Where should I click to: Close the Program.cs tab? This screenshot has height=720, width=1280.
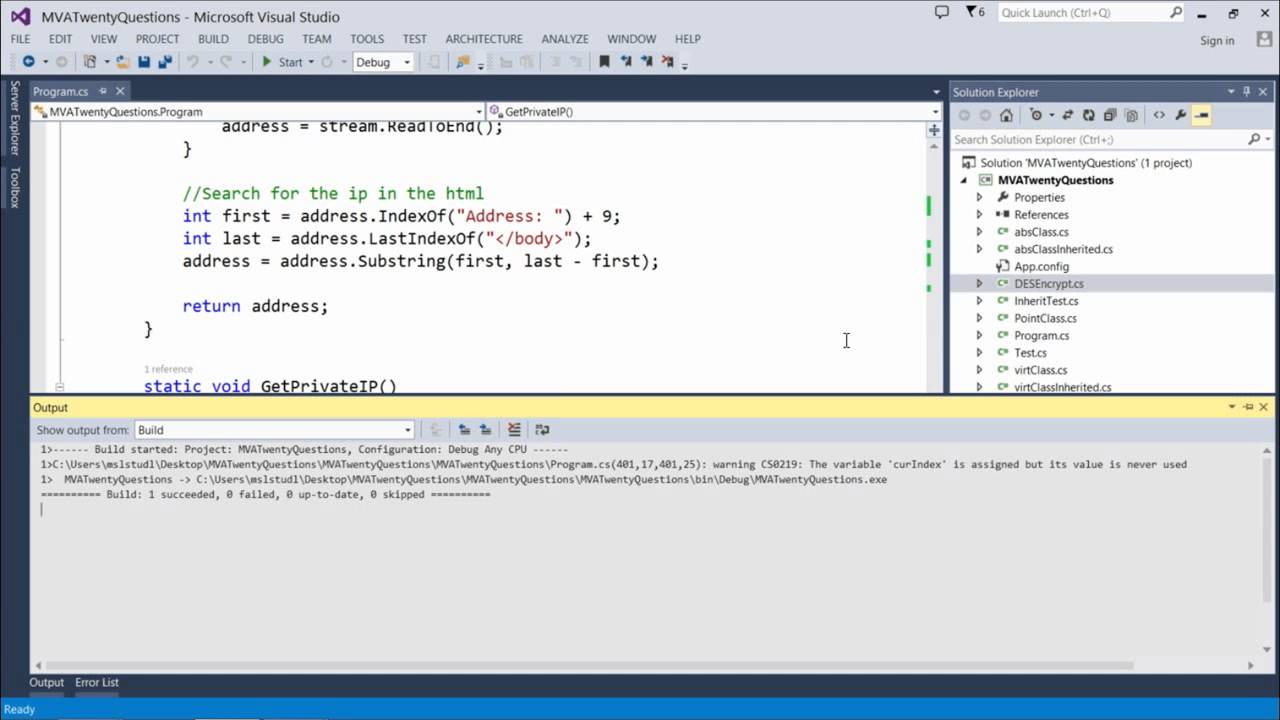click(x=120, y=91)
